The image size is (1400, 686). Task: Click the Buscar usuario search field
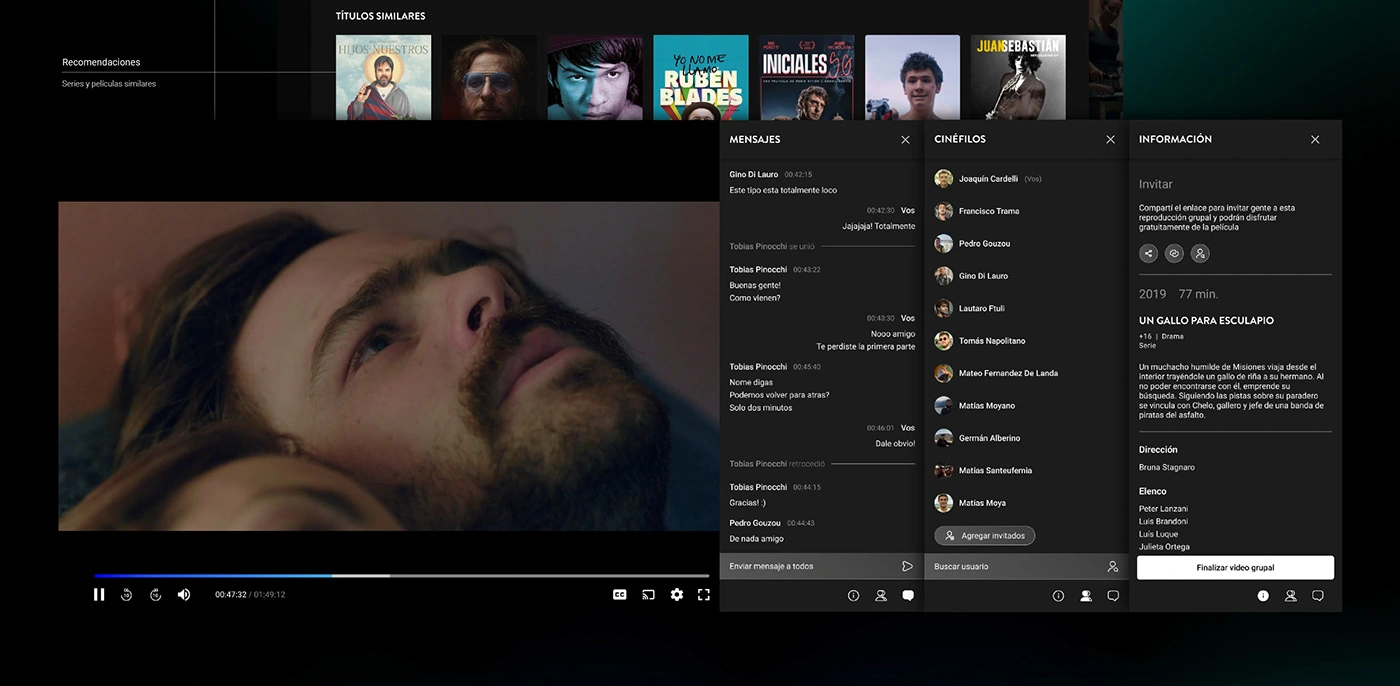tap(1010, 566)
